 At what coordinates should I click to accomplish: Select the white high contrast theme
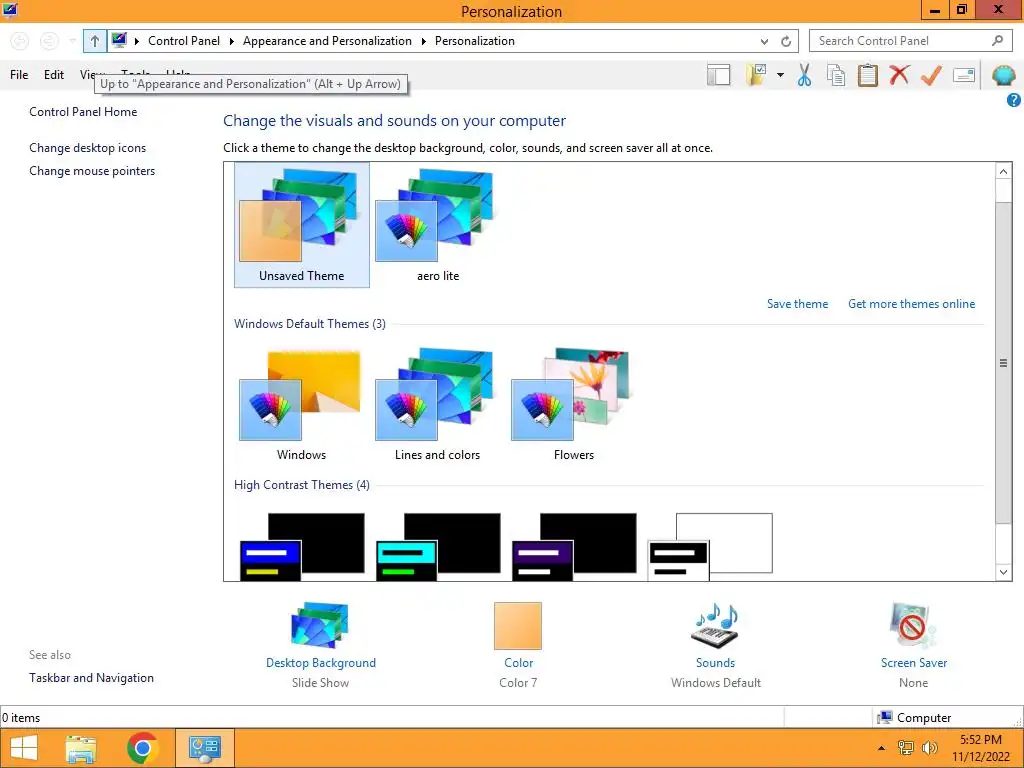tap(710, 546)
